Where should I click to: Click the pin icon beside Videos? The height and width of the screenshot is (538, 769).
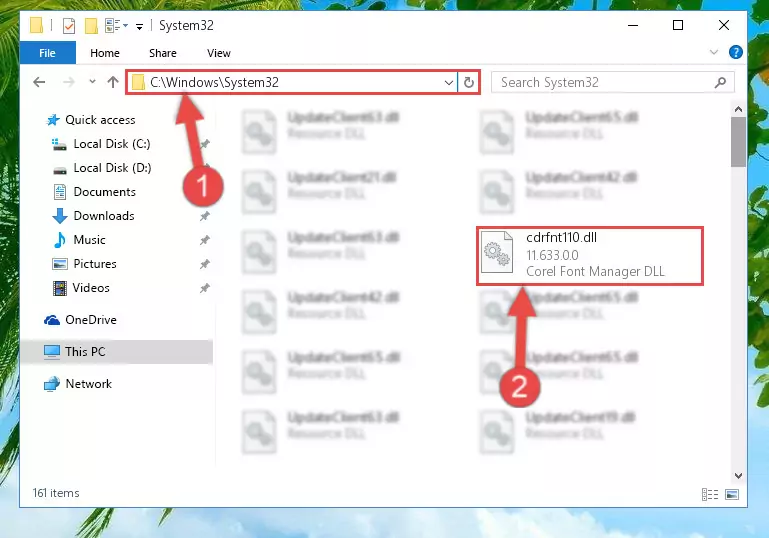tap(205, 288)
